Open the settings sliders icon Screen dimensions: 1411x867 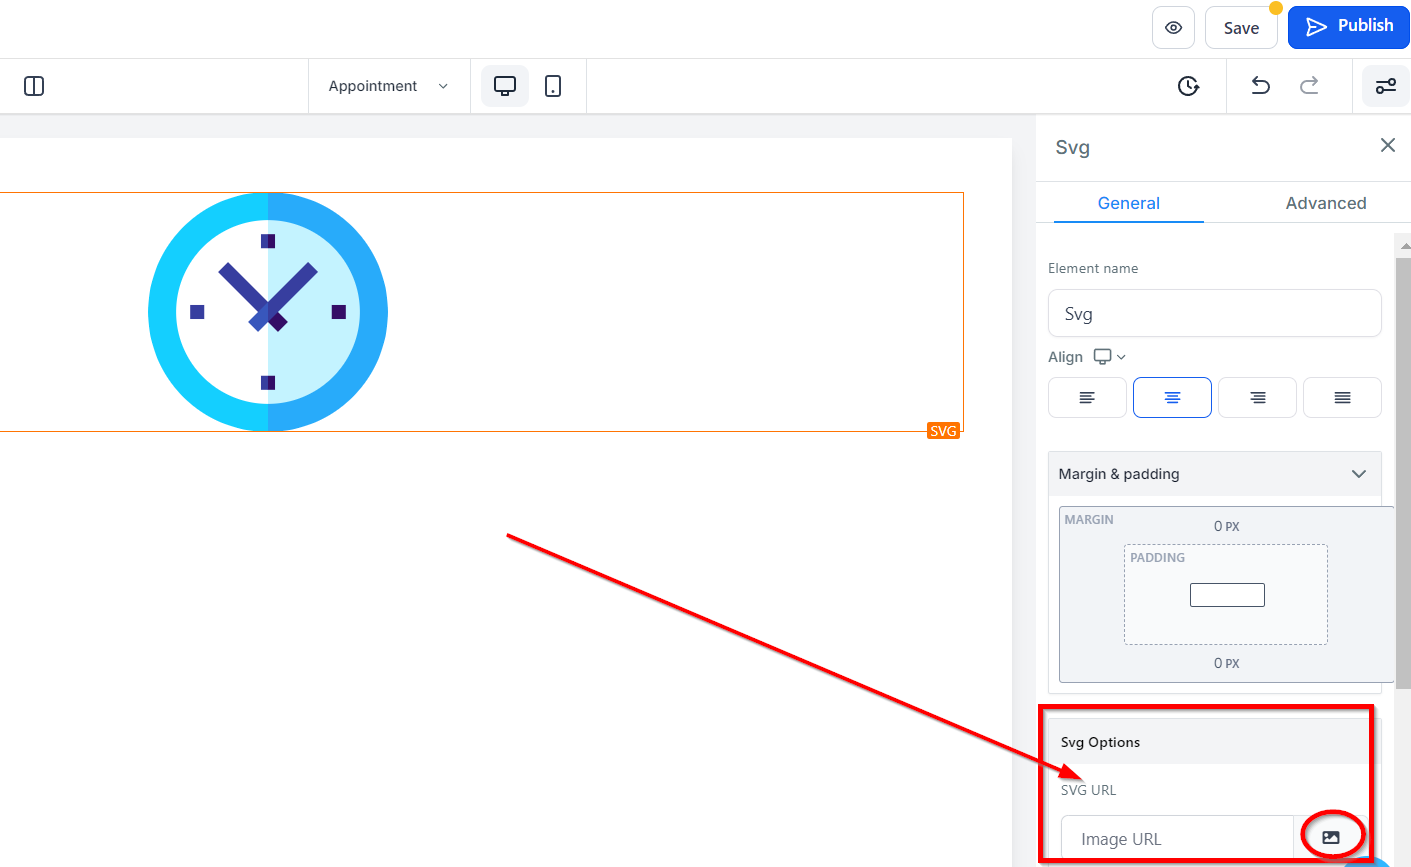click(x=1386, y=86)
